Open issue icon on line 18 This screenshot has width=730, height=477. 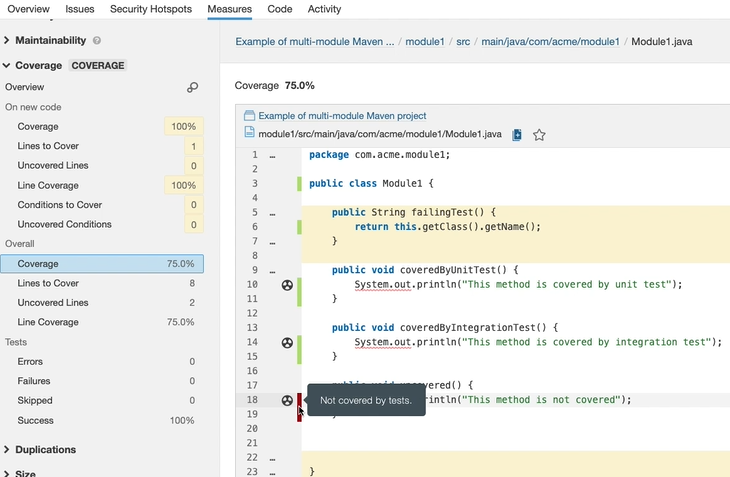(287, 400)
